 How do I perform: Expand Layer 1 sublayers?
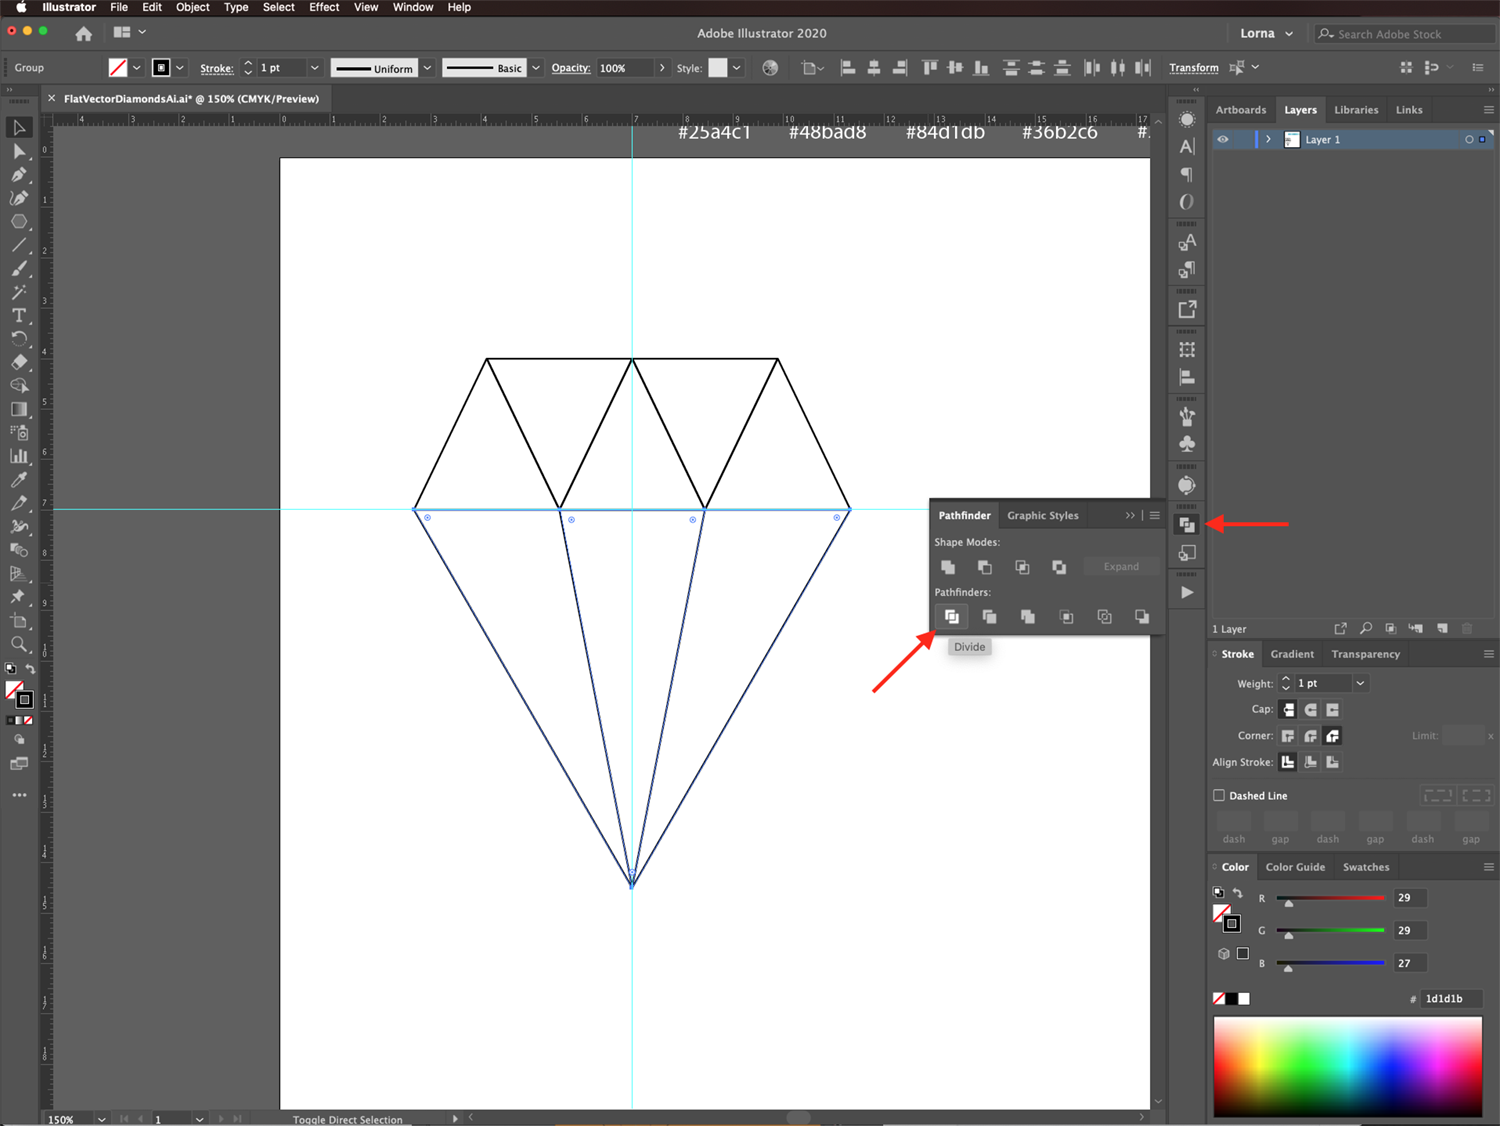coord(1268,140)
